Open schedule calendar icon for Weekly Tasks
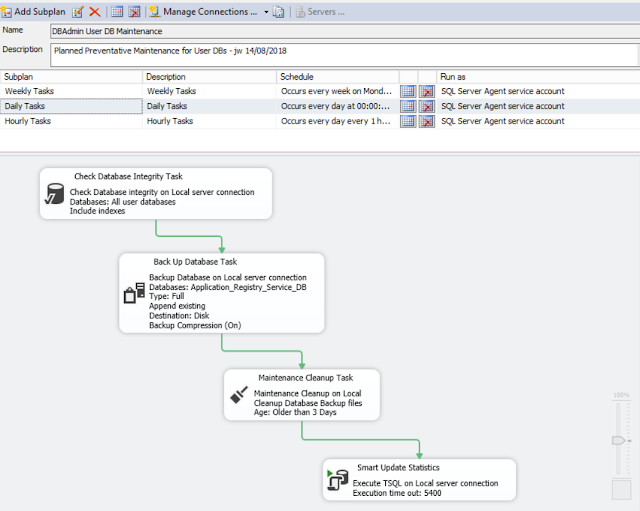 pyautogui.click(x=408, y=91)
